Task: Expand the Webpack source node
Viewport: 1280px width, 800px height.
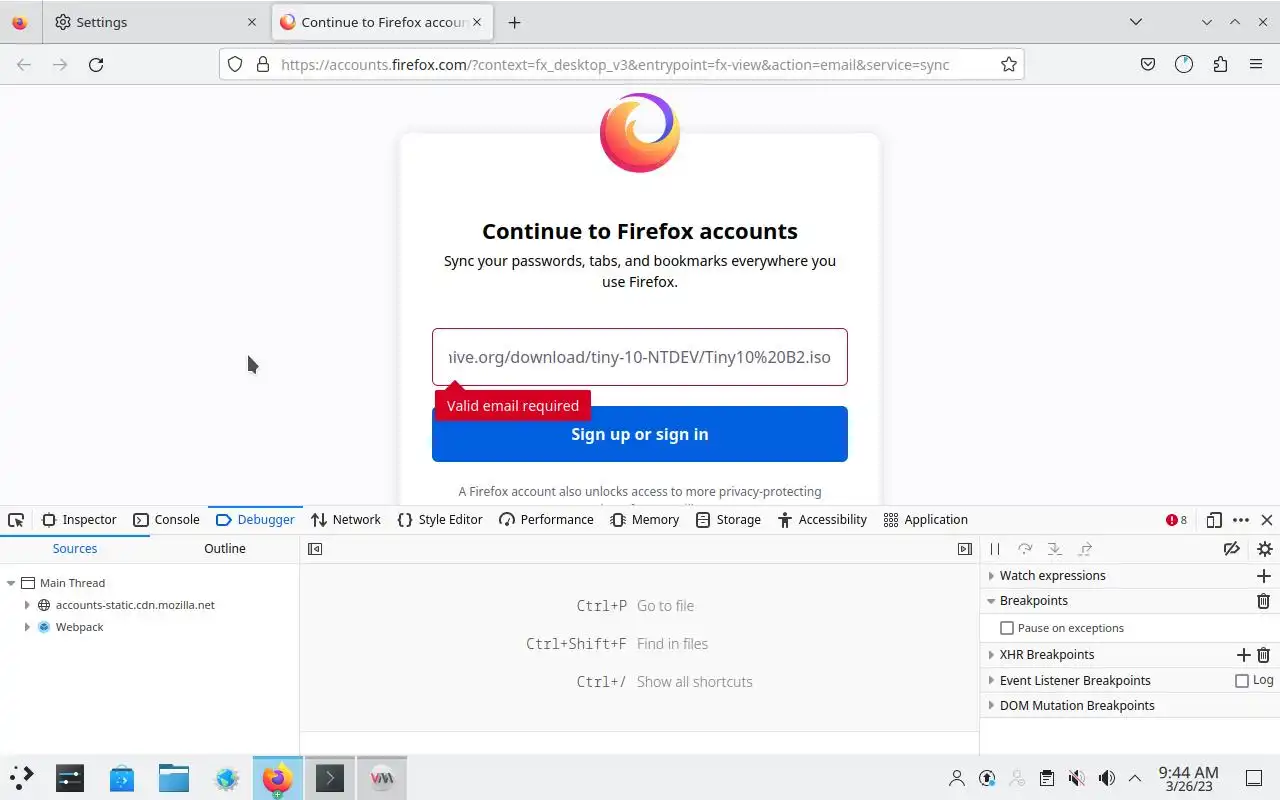Action: click(x=27, y=627)
